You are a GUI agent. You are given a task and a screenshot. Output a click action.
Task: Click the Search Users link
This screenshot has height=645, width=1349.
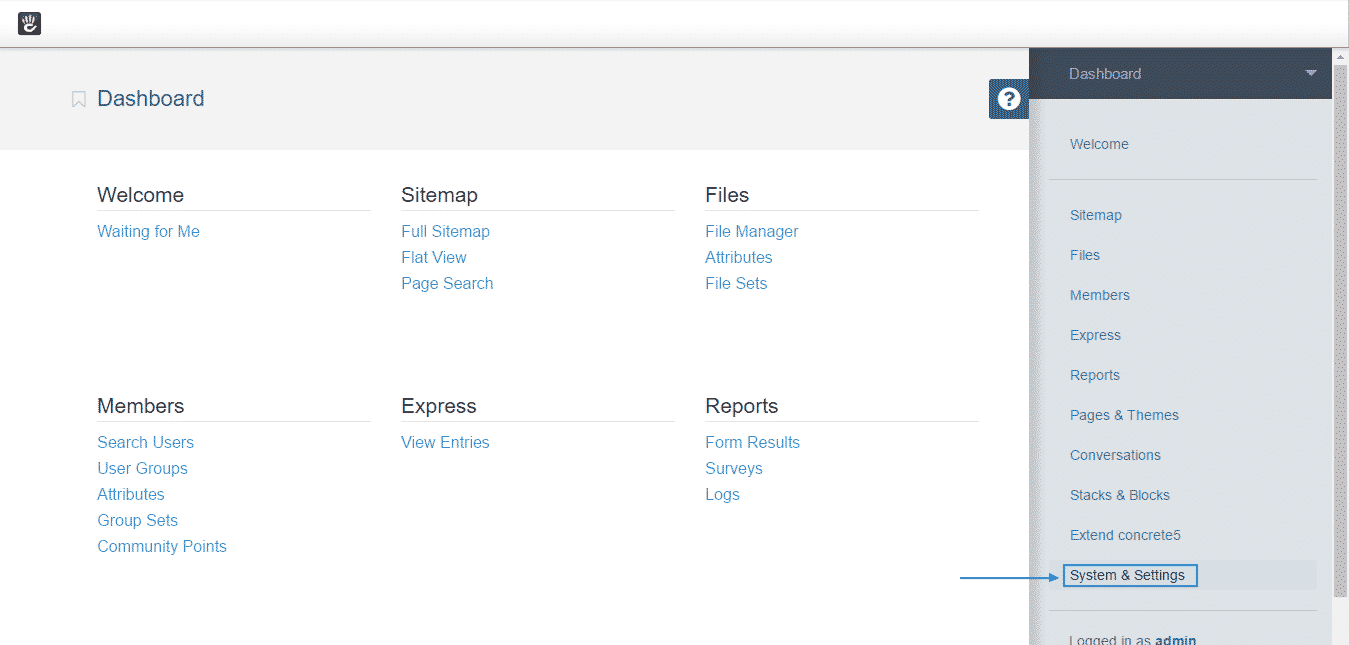click(145, 442)
